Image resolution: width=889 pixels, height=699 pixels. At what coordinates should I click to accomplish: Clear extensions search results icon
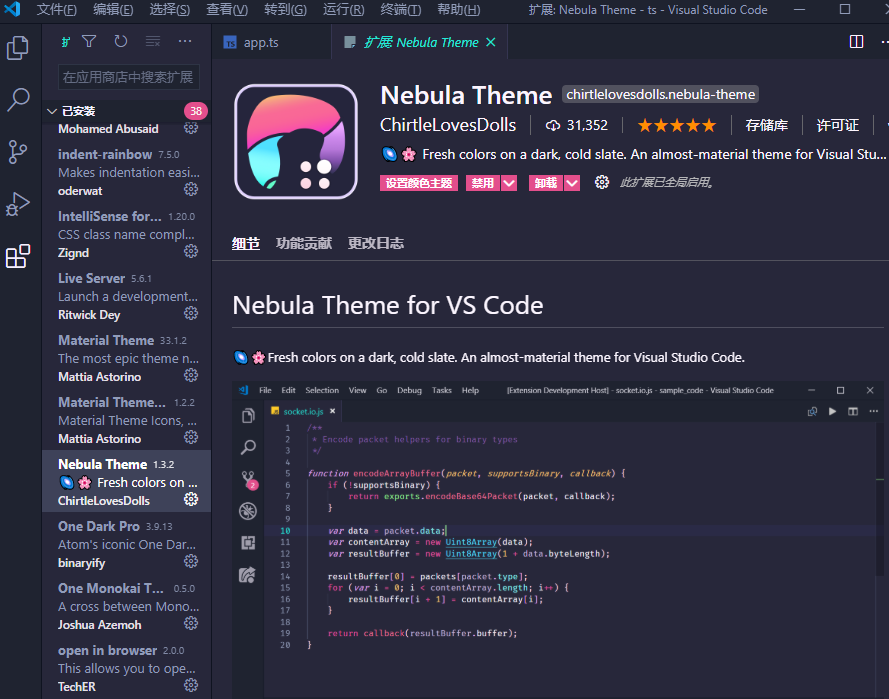coord(153,41)
